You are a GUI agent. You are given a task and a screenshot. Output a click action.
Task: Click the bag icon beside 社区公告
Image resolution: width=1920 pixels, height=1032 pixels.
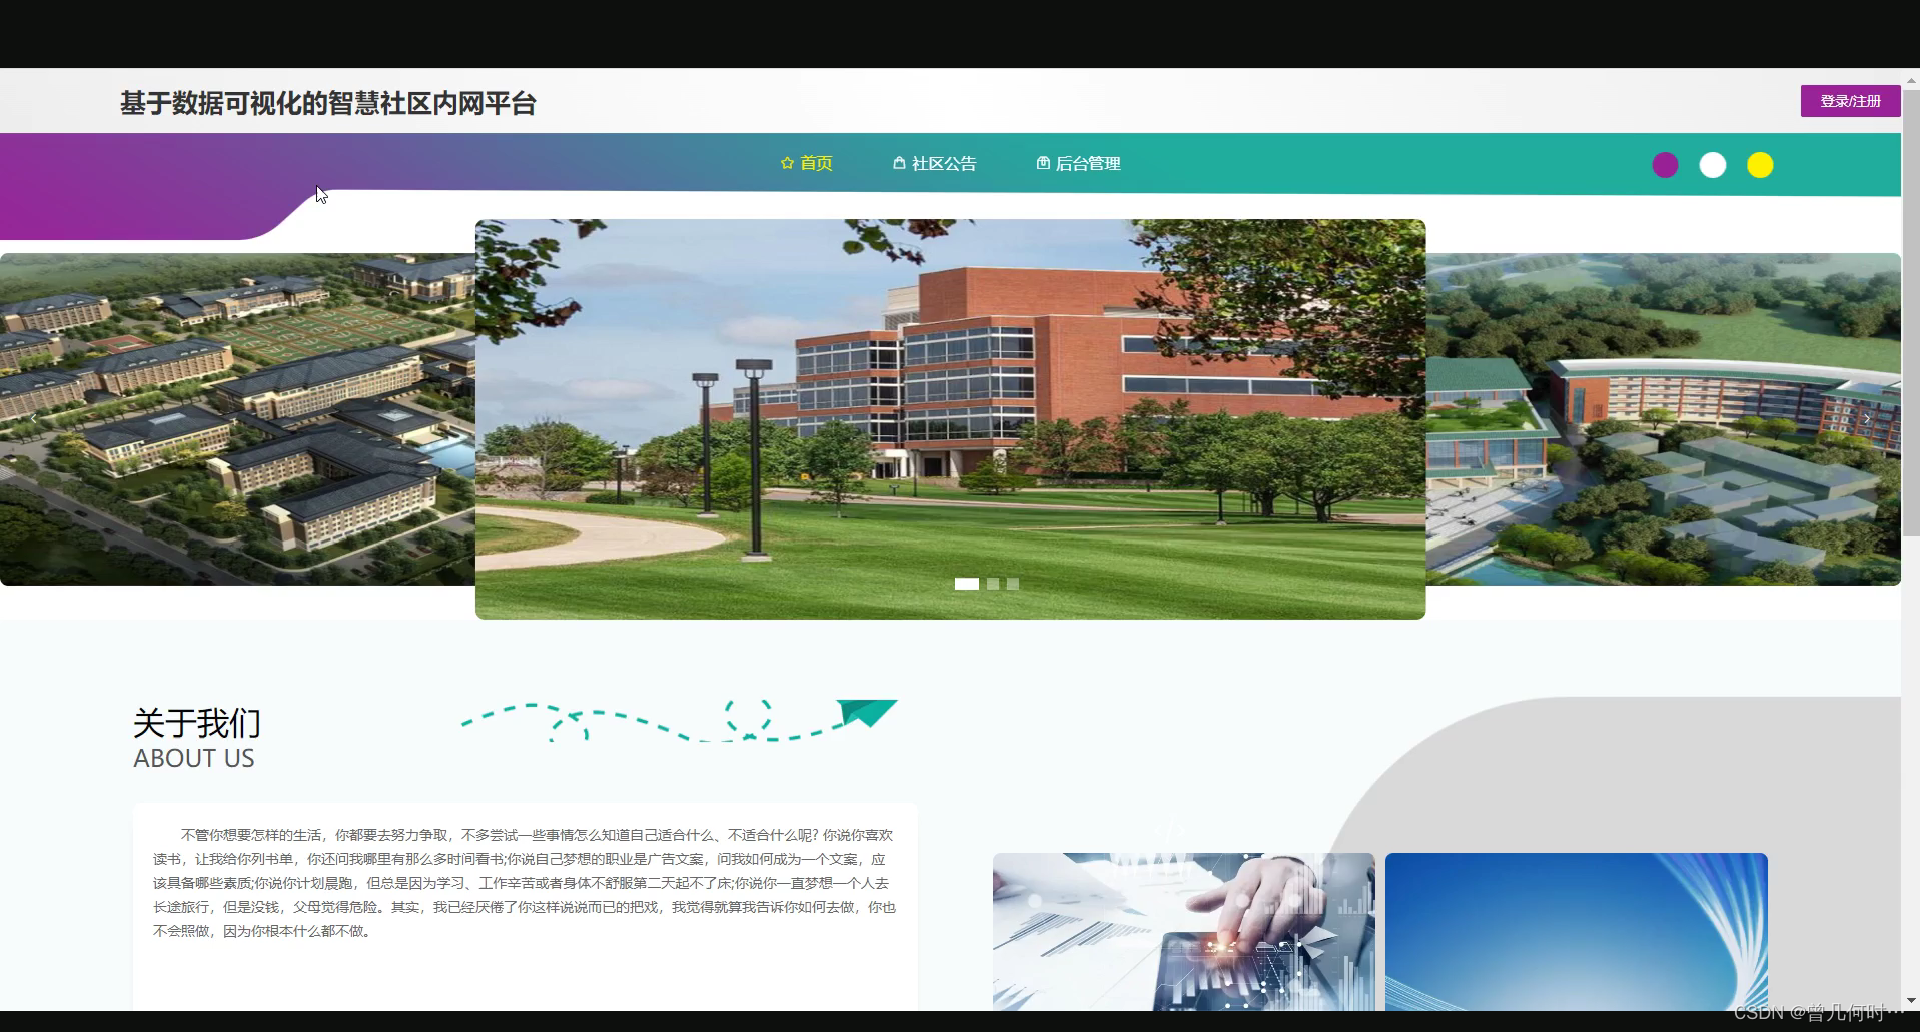coord(899,163)
